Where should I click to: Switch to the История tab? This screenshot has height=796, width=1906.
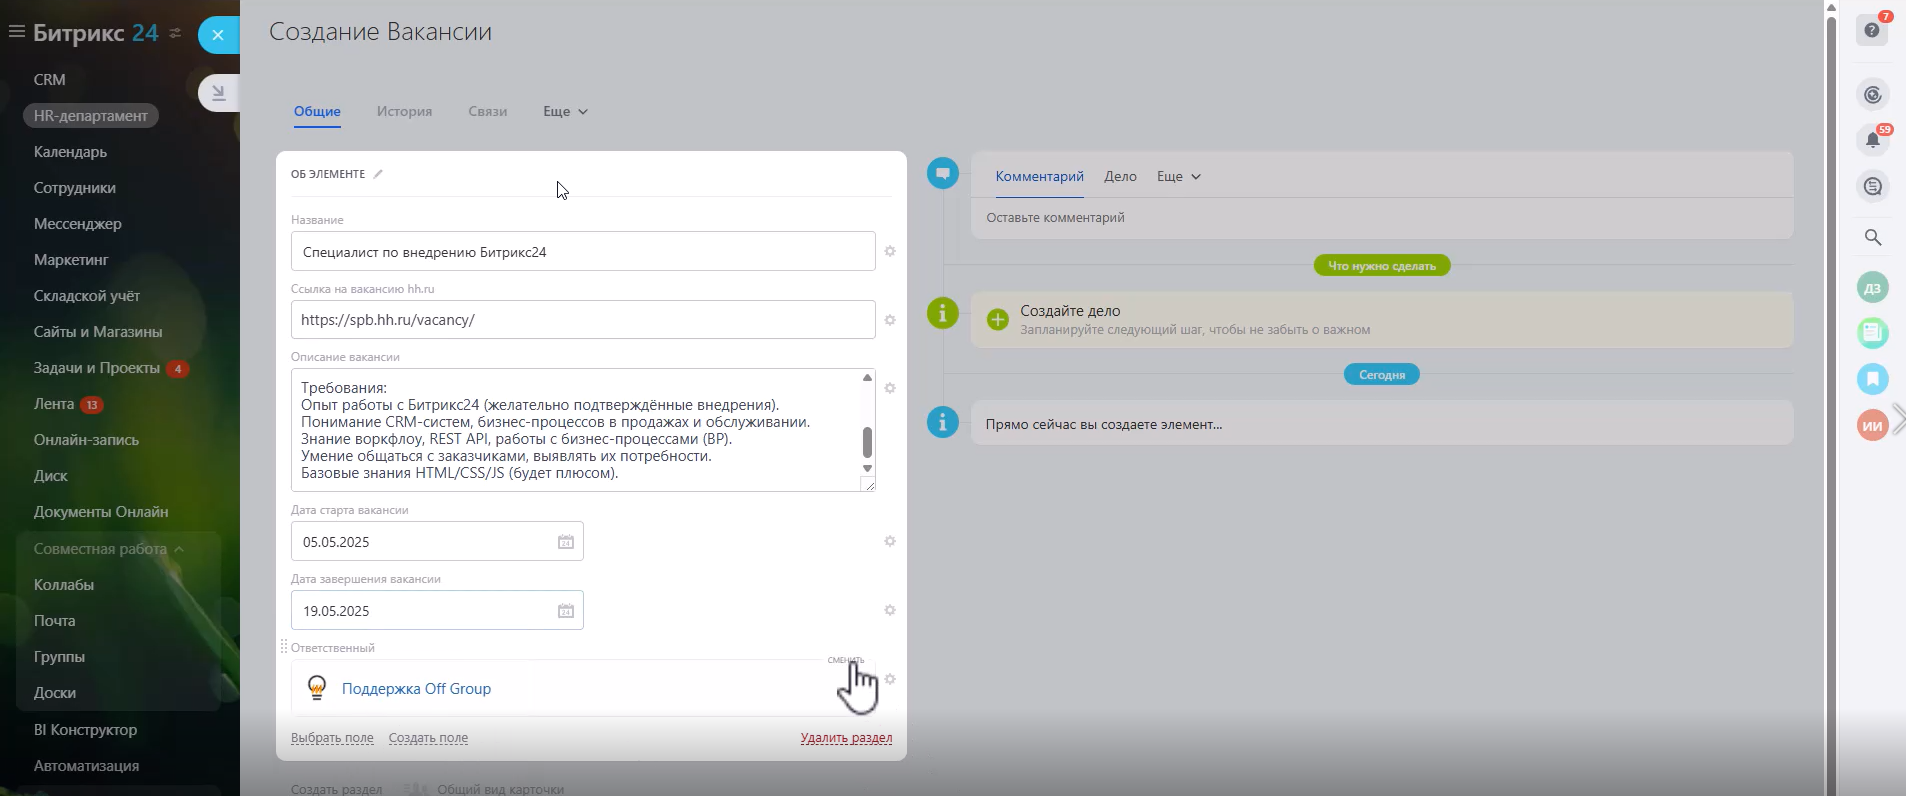tap(404, 112)
